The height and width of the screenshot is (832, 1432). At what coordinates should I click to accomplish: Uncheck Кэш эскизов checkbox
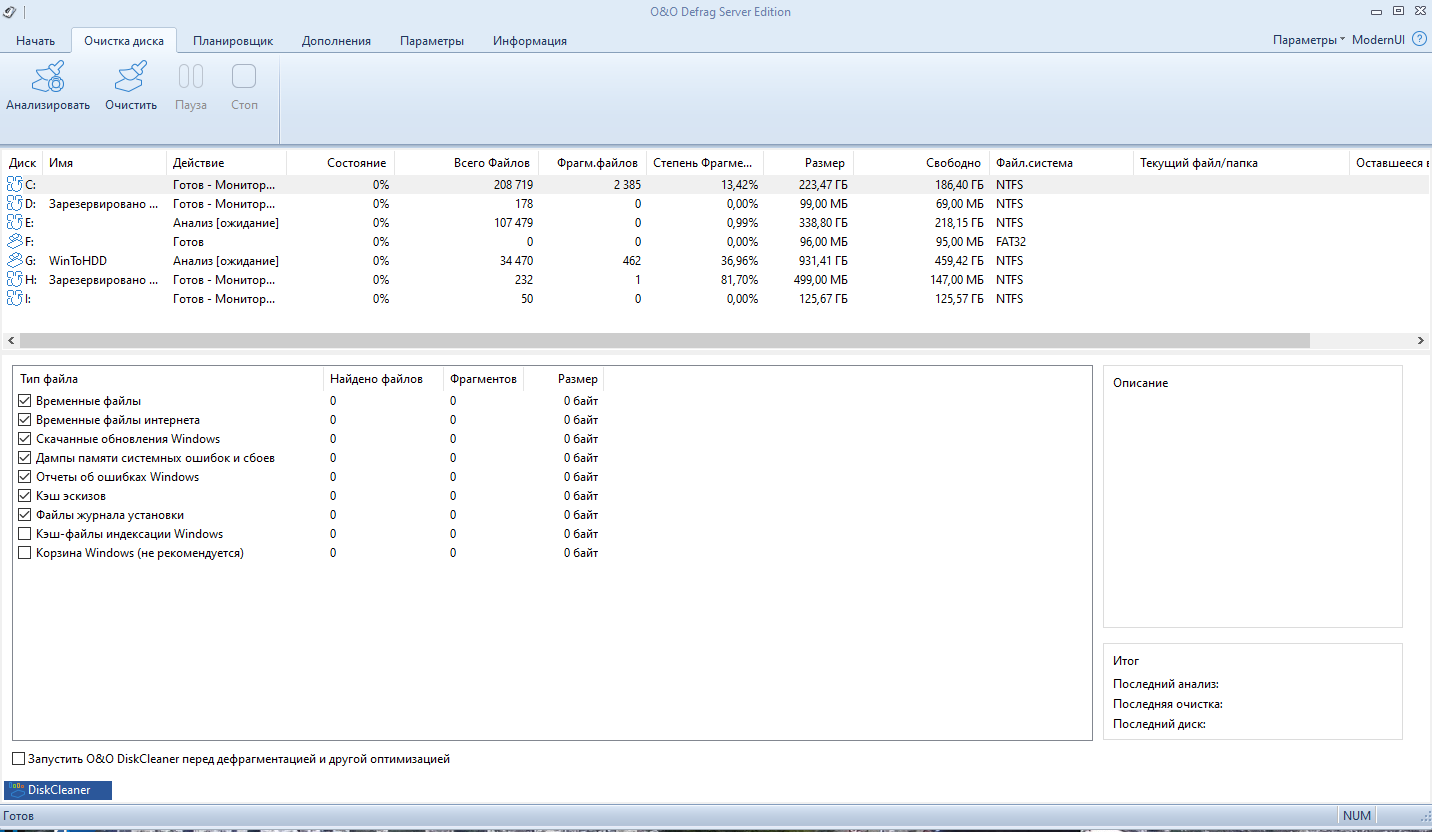[25, 496]
